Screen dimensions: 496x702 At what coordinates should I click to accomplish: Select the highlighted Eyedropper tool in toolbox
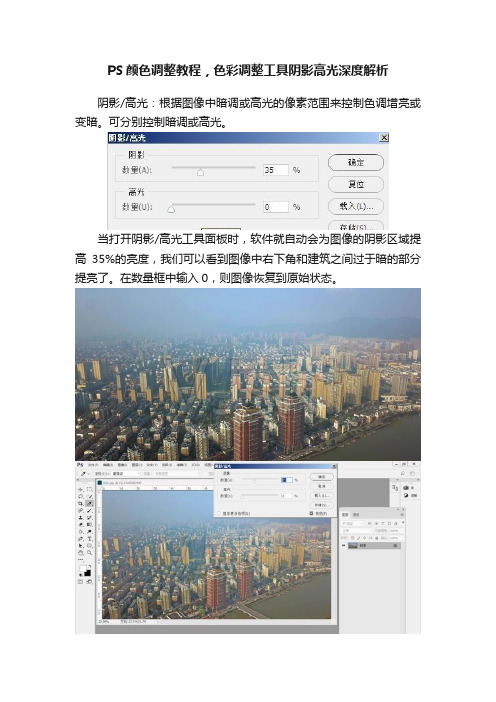(90, 504)
